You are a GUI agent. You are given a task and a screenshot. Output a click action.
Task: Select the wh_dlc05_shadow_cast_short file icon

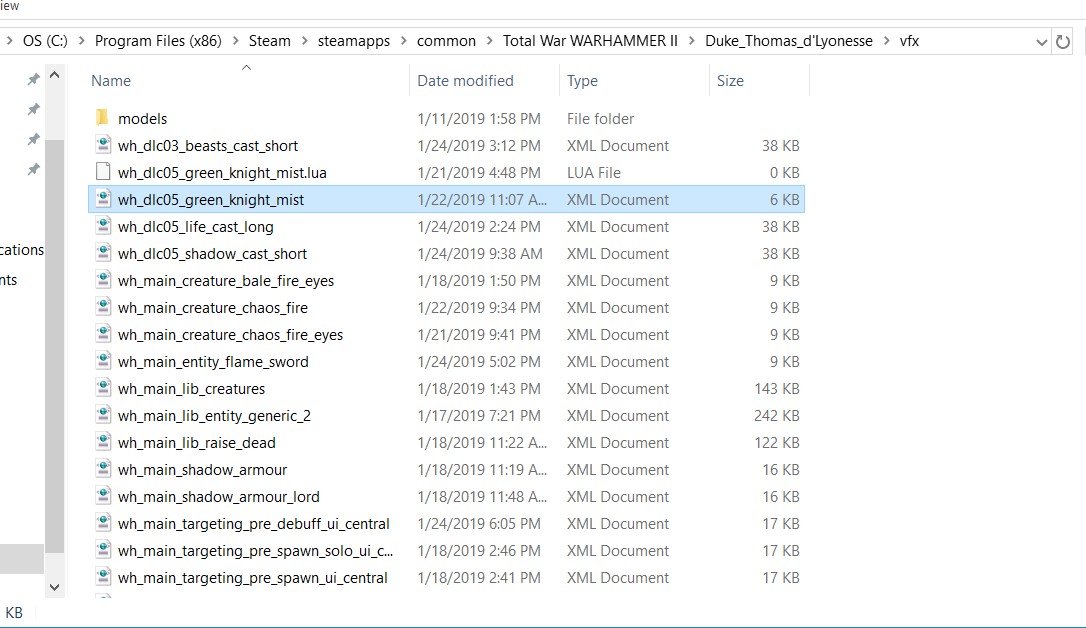[x=103, y=253]
